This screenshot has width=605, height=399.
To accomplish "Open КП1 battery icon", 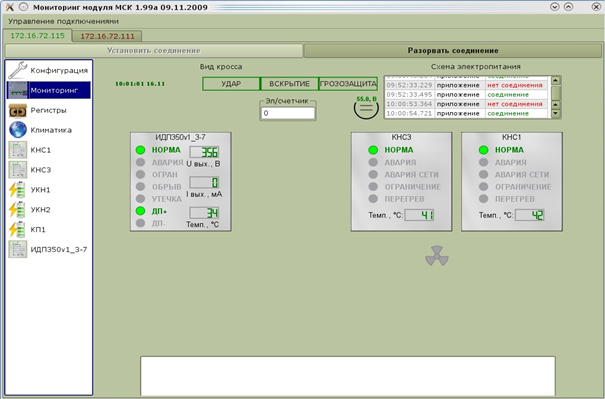I will point(18,230).
